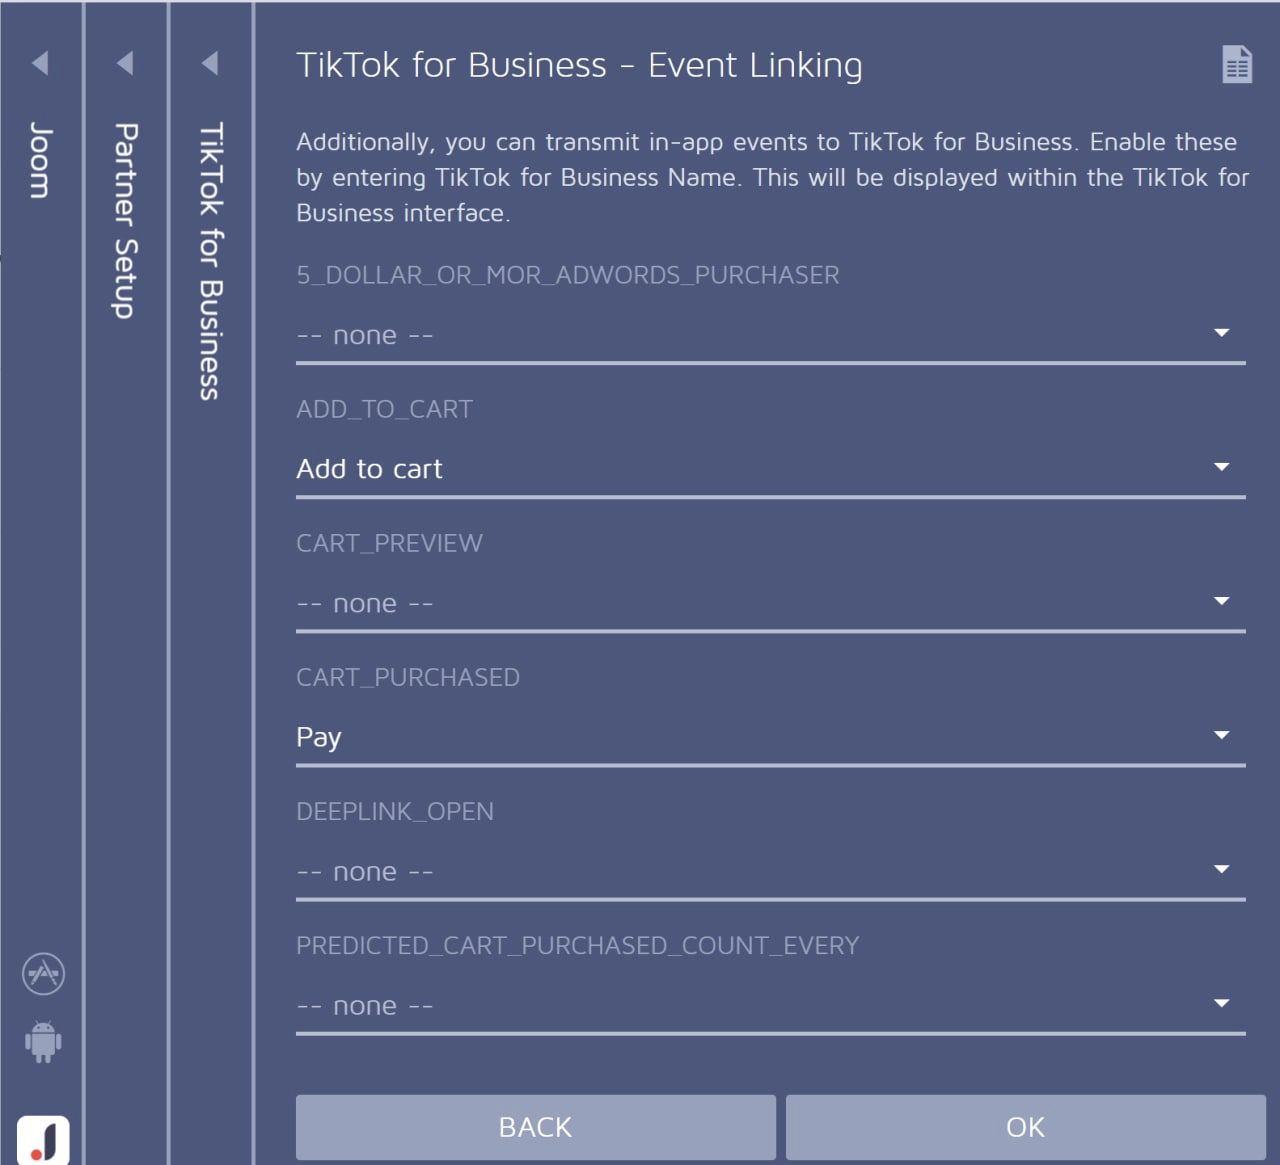Open the CART_PURCHASED dropdown showing Pay
The width and height of the screenshot is (1280, 1165).
pos(1221,735)
